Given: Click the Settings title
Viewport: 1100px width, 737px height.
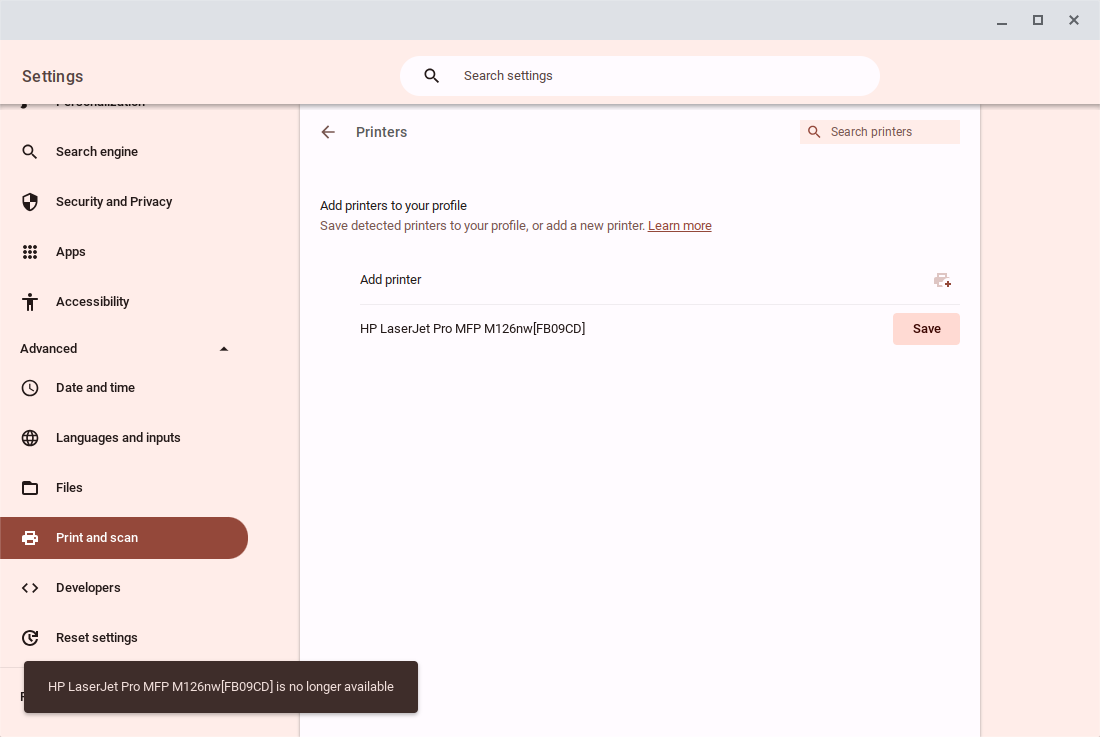Looking at the screenshot, I should coord(53,76).
